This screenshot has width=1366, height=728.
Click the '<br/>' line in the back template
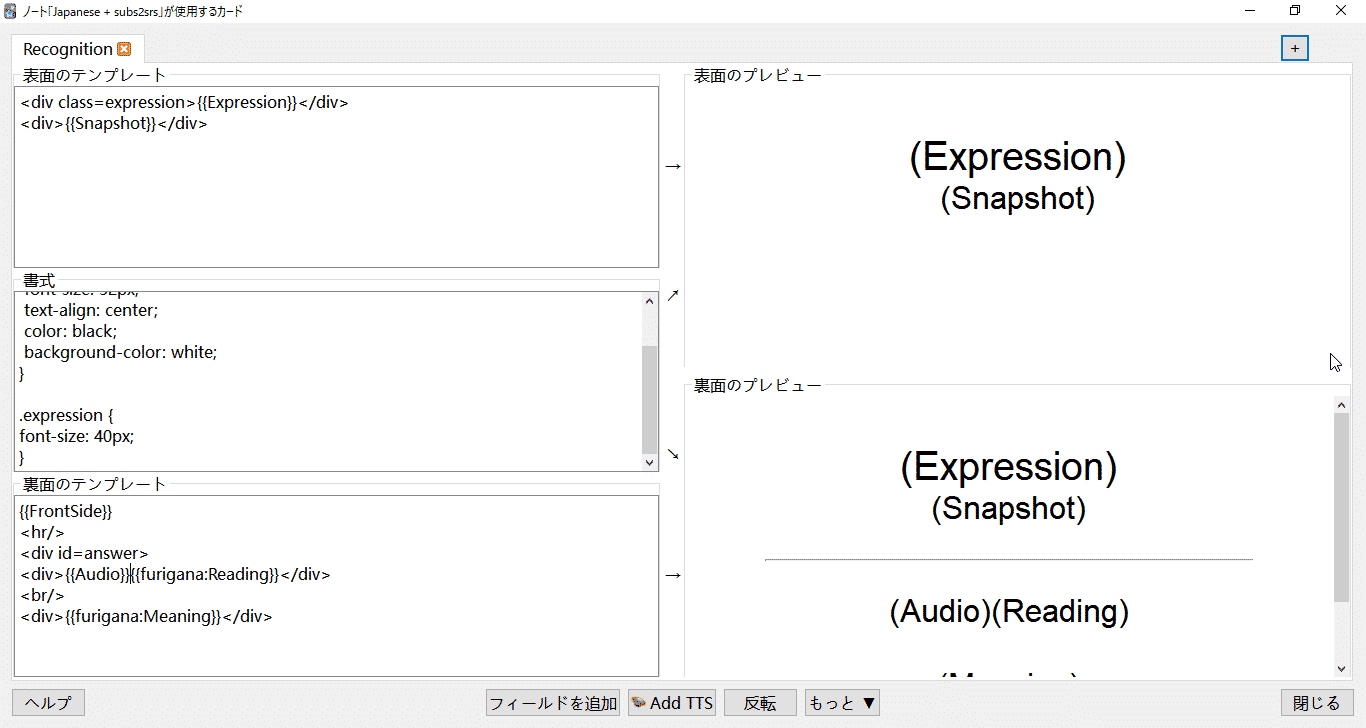coord(42,595)
